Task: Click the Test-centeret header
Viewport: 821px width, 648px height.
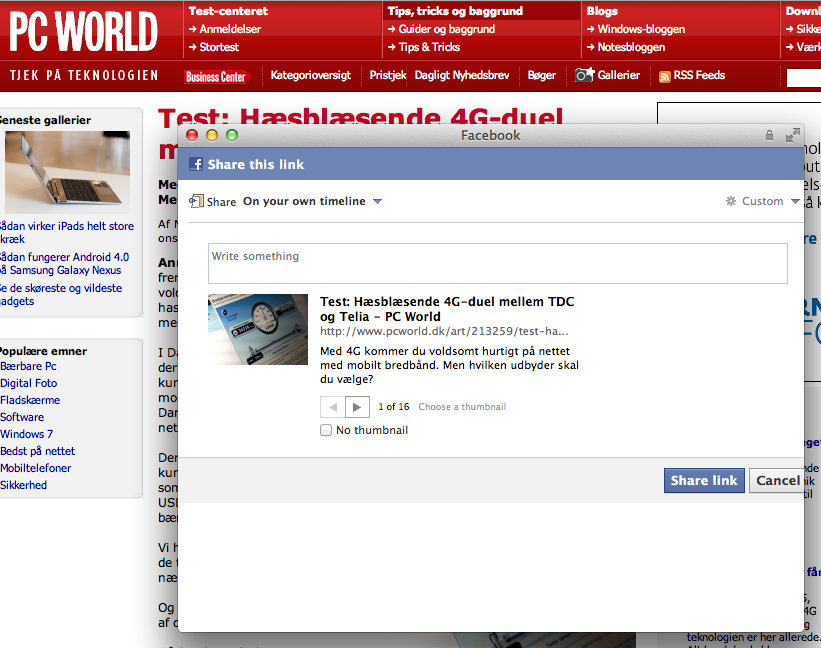Action: click(228, 11)
